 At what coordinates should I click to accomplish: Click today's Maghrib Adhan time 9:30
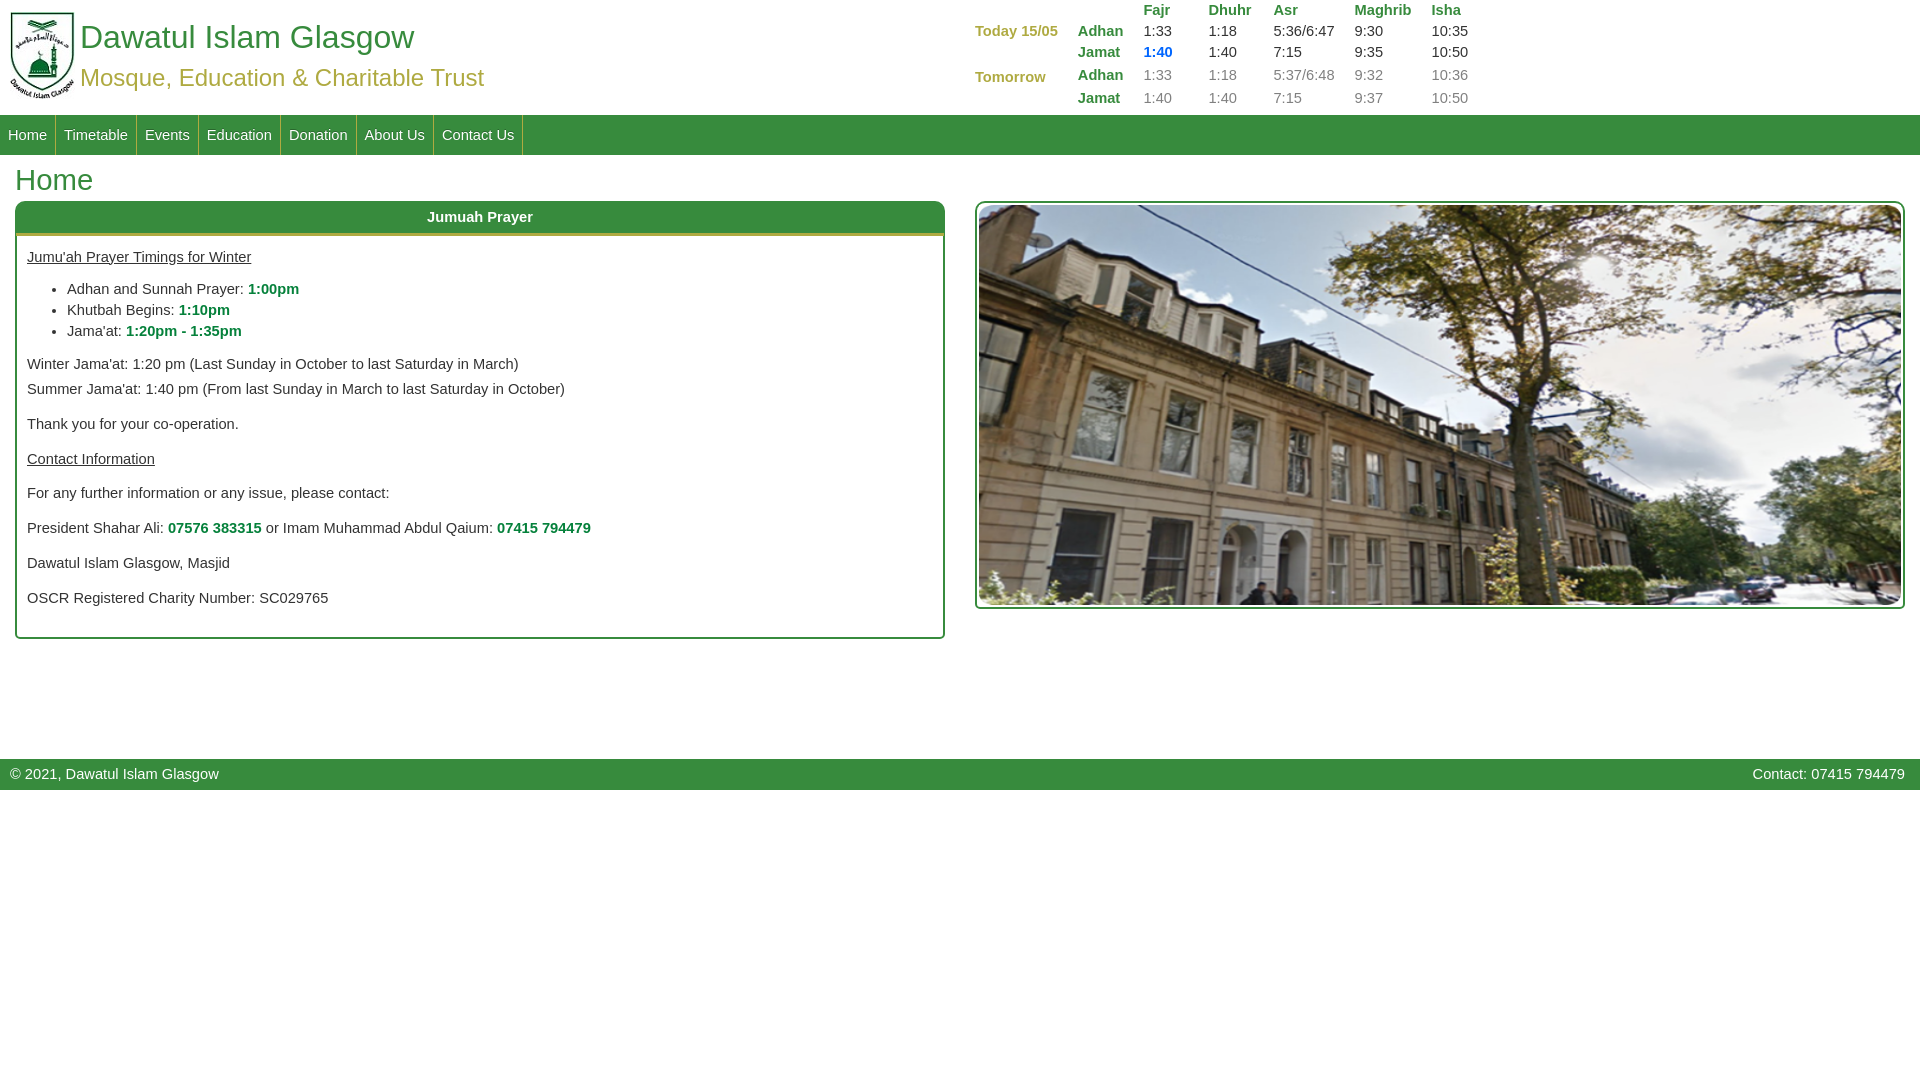[x=1369, y=31]
